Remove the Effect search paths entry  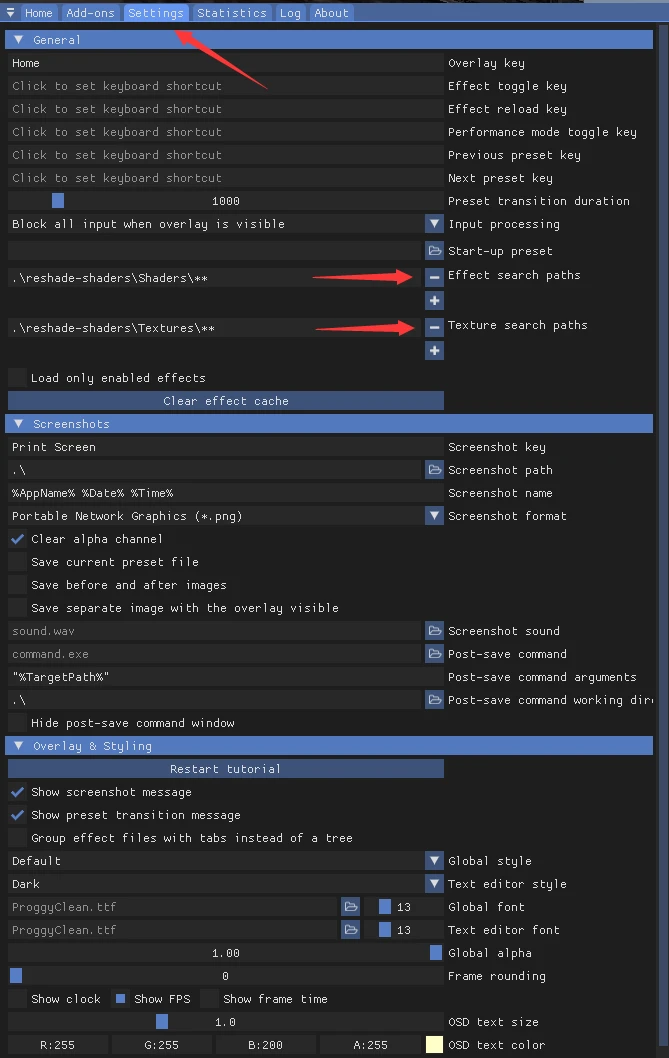coord(434,277)
